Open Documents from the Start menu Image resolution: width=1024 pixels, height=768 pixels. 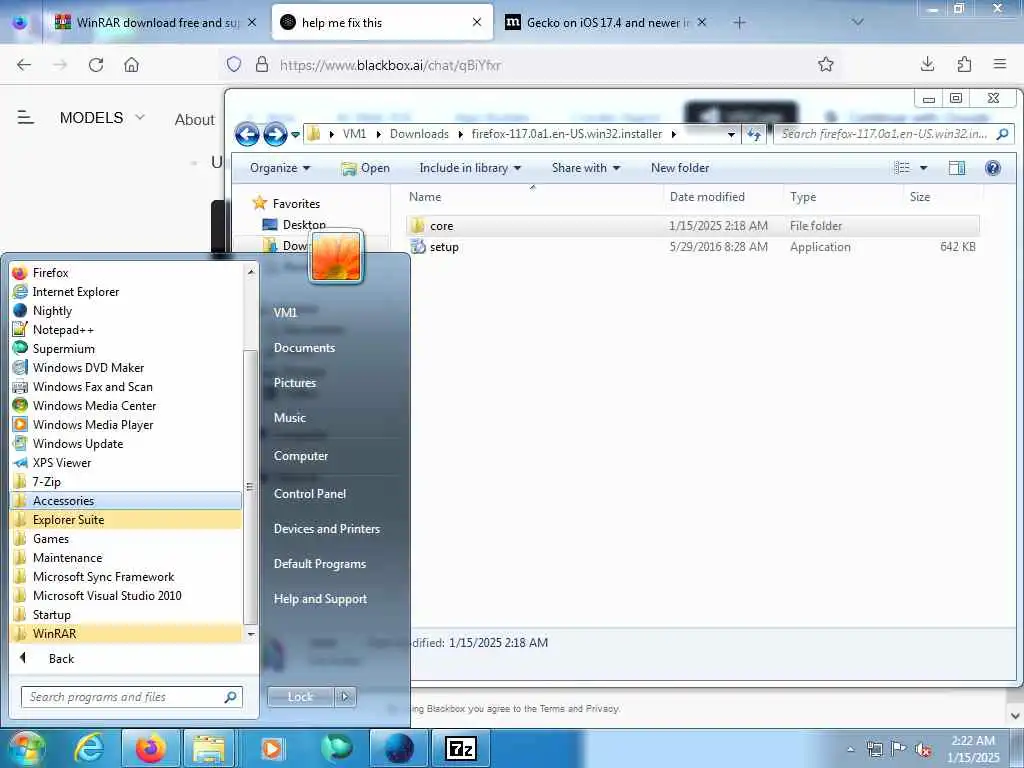pos(304,347)
